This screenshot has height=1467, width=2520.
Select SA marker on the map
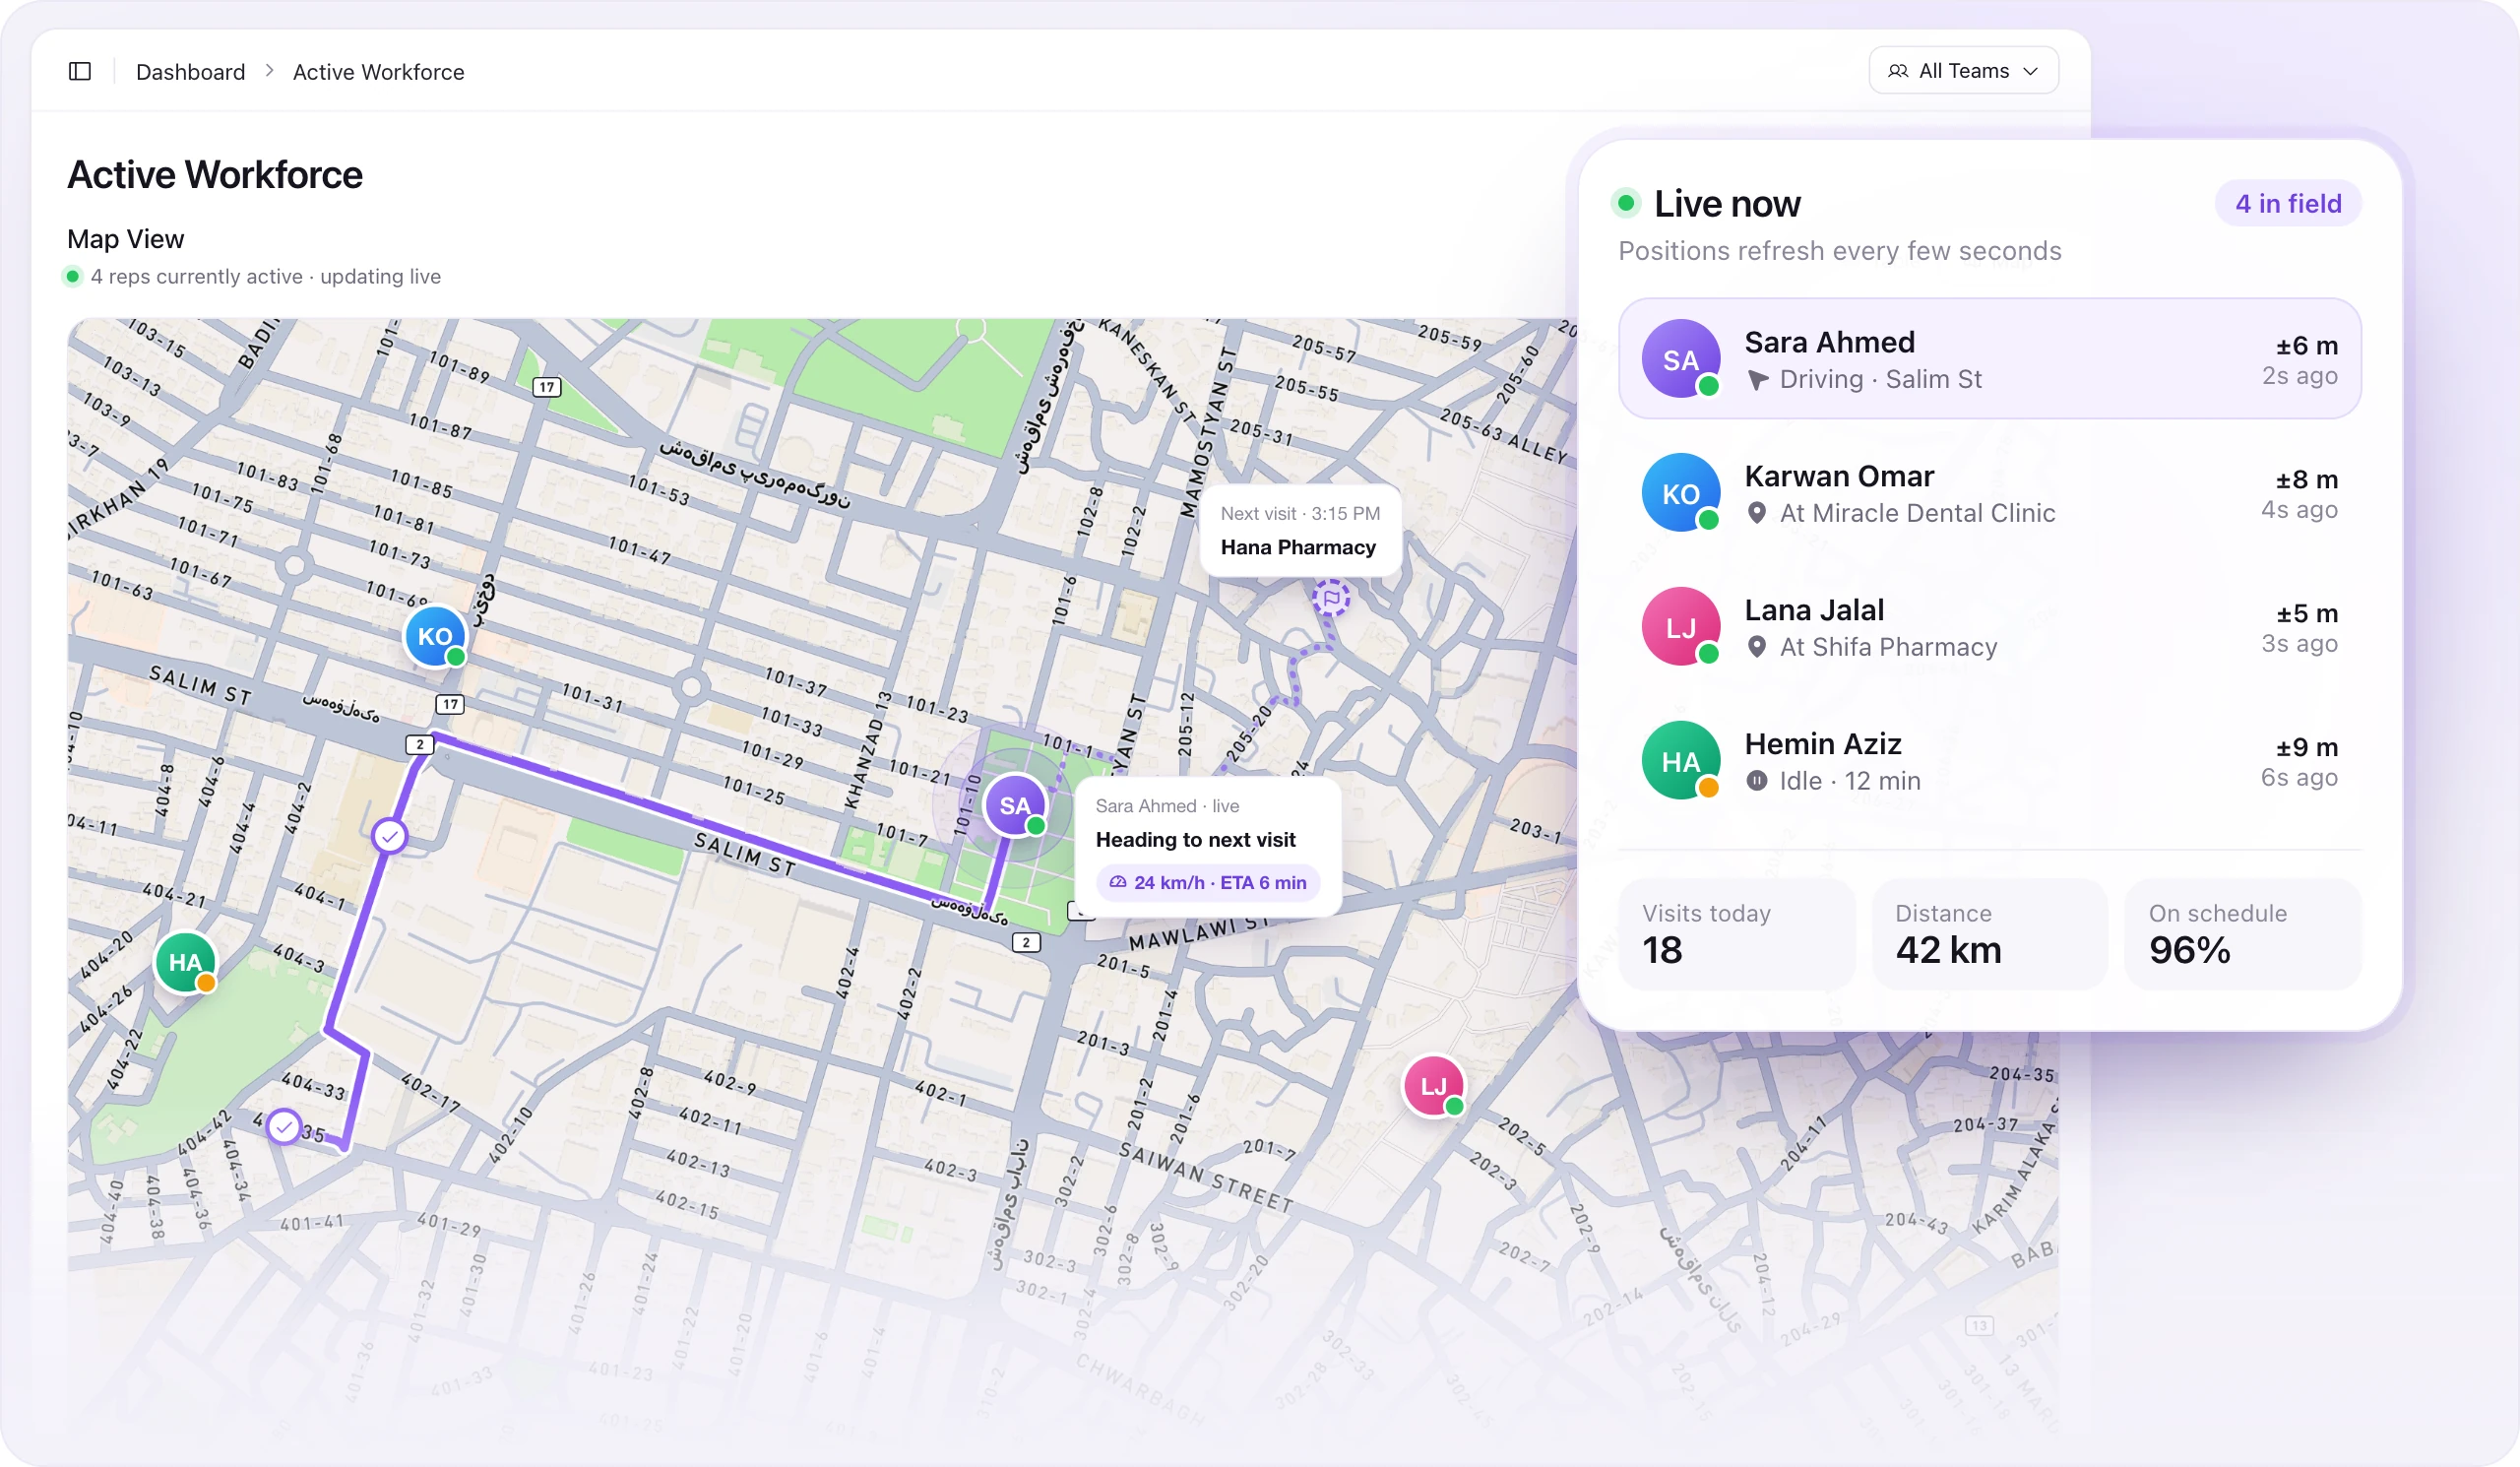1015,805
